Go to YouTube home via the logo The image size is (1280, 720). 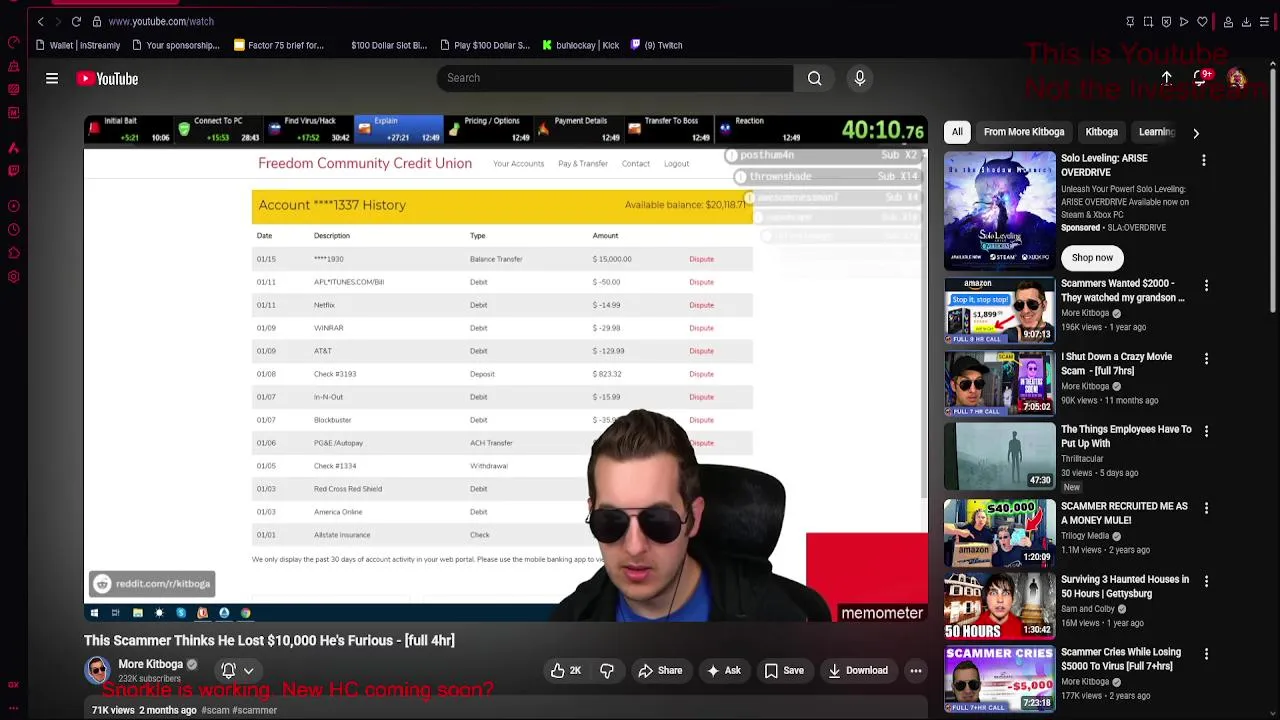tap(107, 78)
